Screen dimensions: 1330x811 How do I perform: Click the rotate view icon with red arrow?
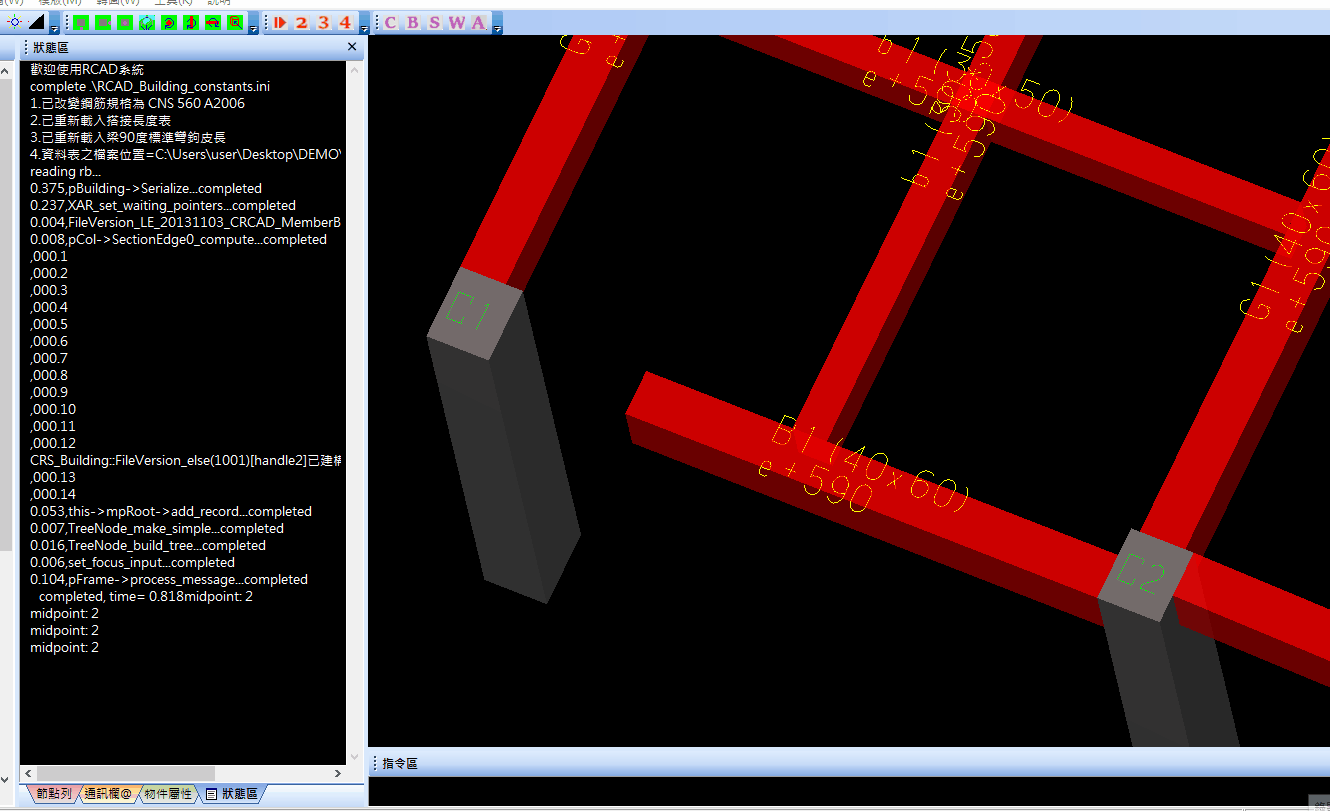[169, 22]
